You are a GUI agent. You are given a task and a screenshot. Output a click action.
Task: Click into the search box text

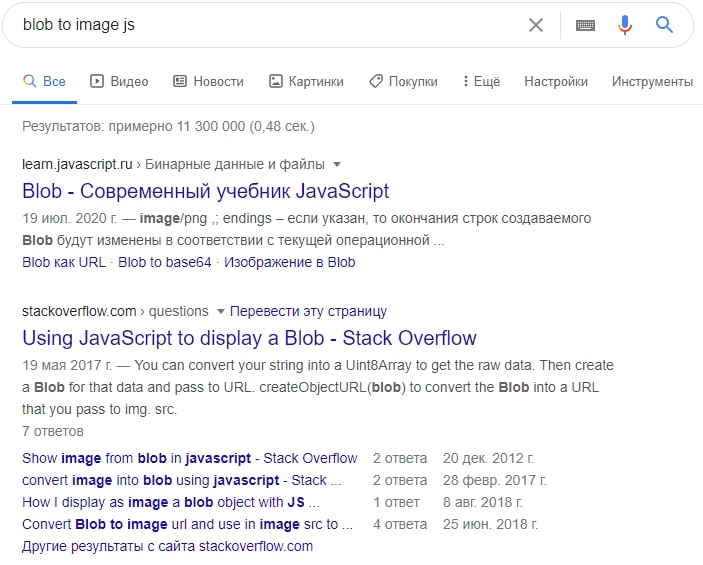(79, 25)
